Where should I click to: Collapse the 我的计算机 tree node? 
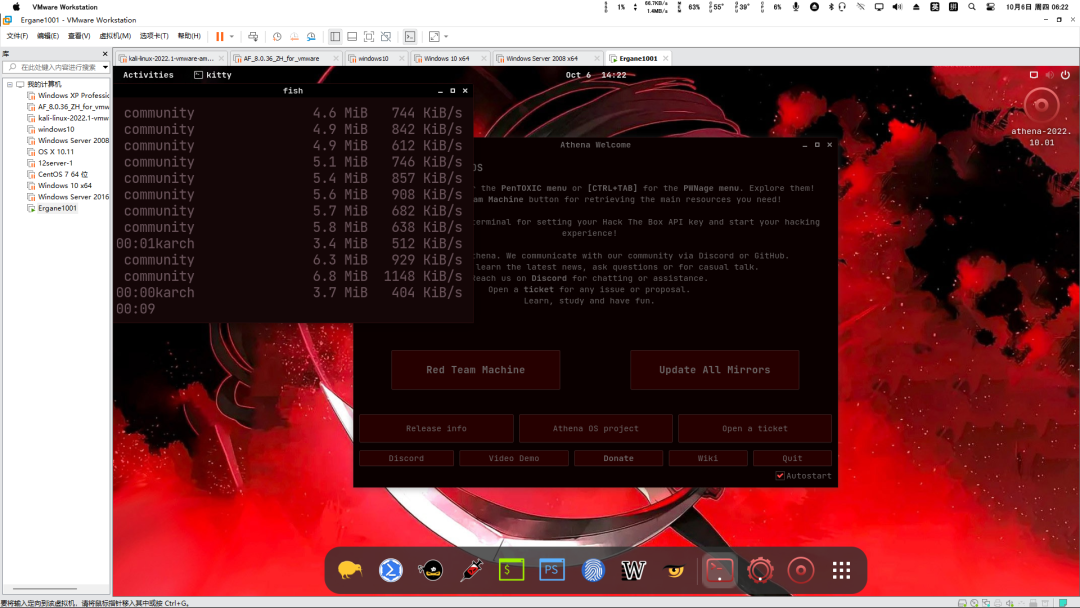[10, 84]
